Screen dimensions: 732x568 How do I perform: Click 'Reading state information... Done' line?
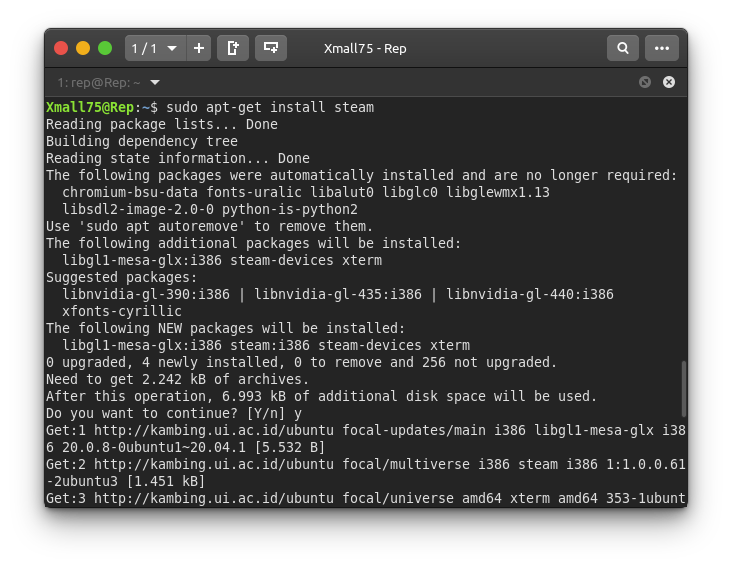click(177, 158)
